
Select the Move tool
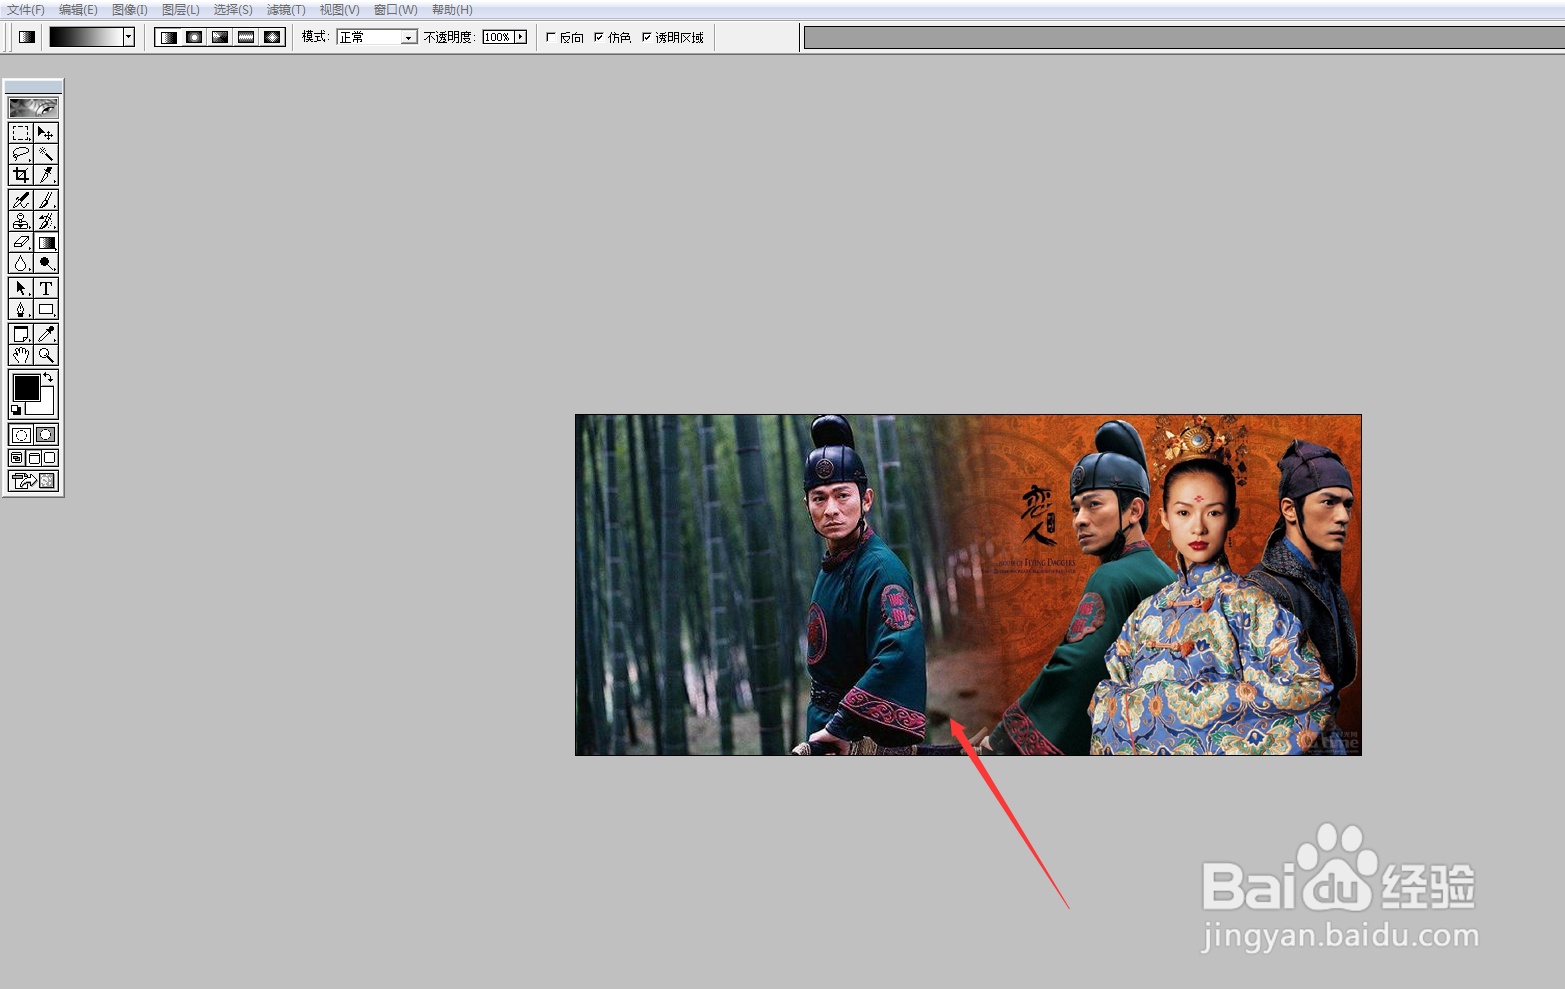(x=46, y=133)
